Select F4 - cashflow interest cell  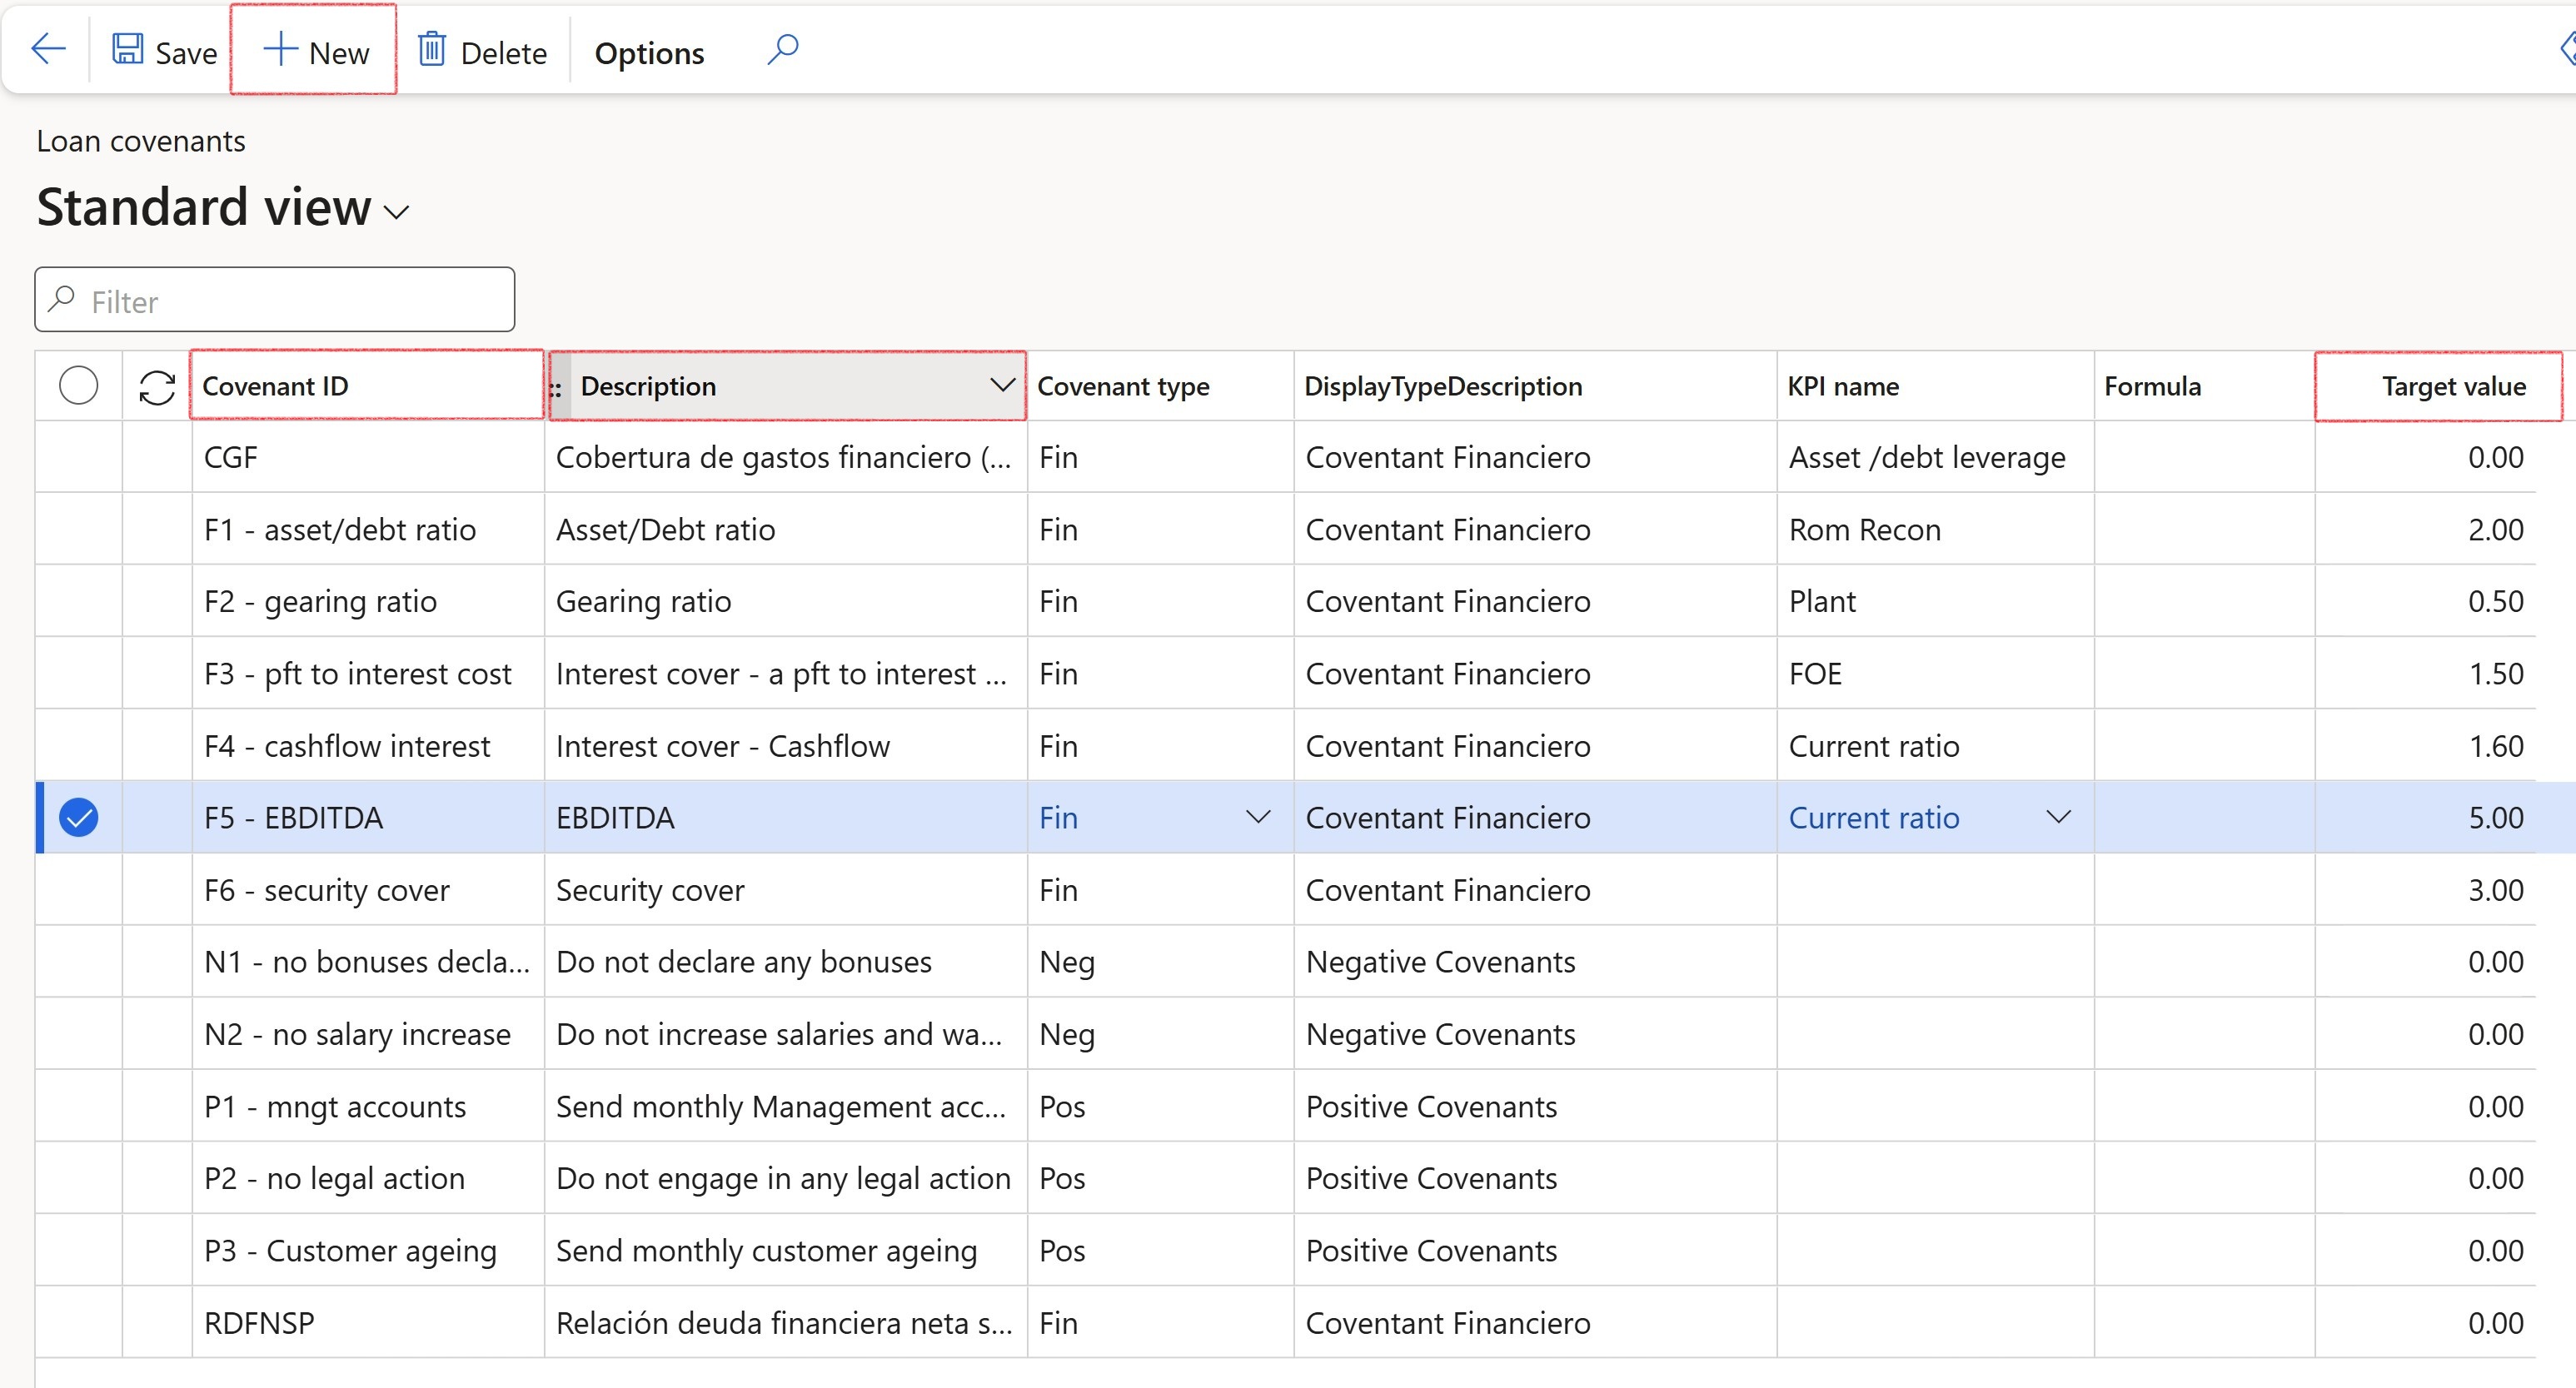click(x=367, y=746)
